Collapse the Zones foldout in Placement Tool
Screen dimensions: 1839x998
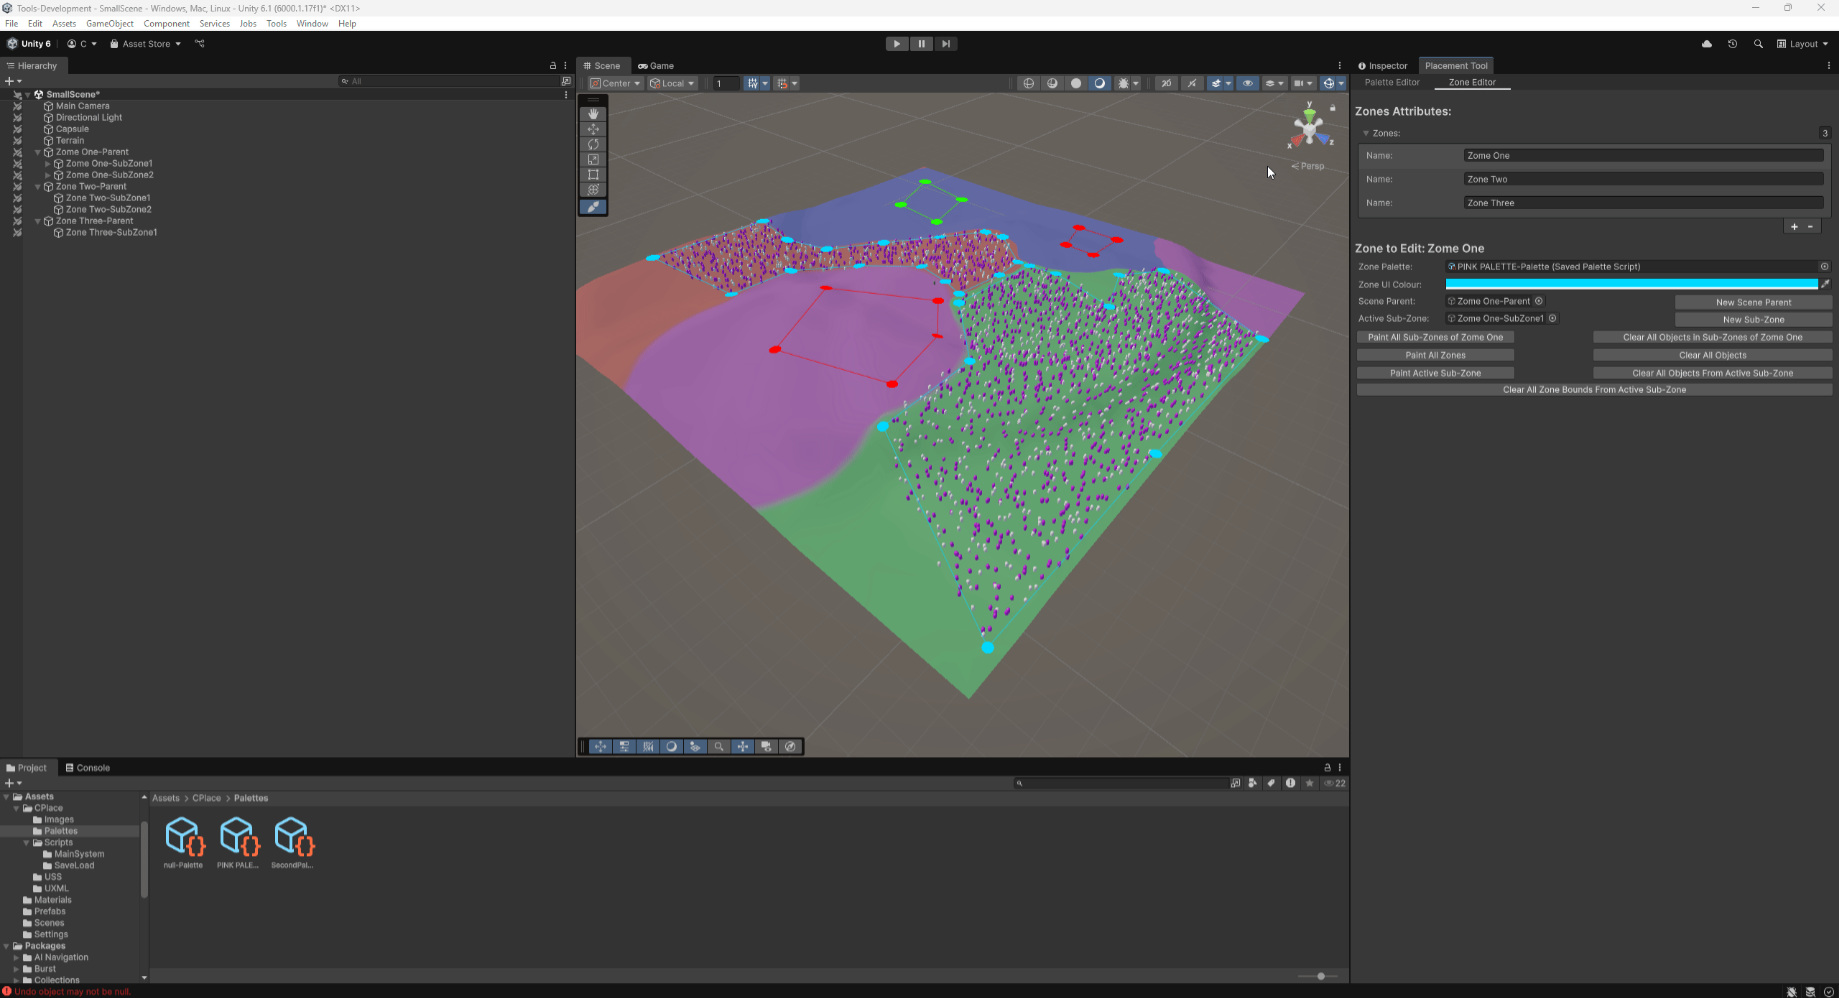click(x=1366, y=133)
